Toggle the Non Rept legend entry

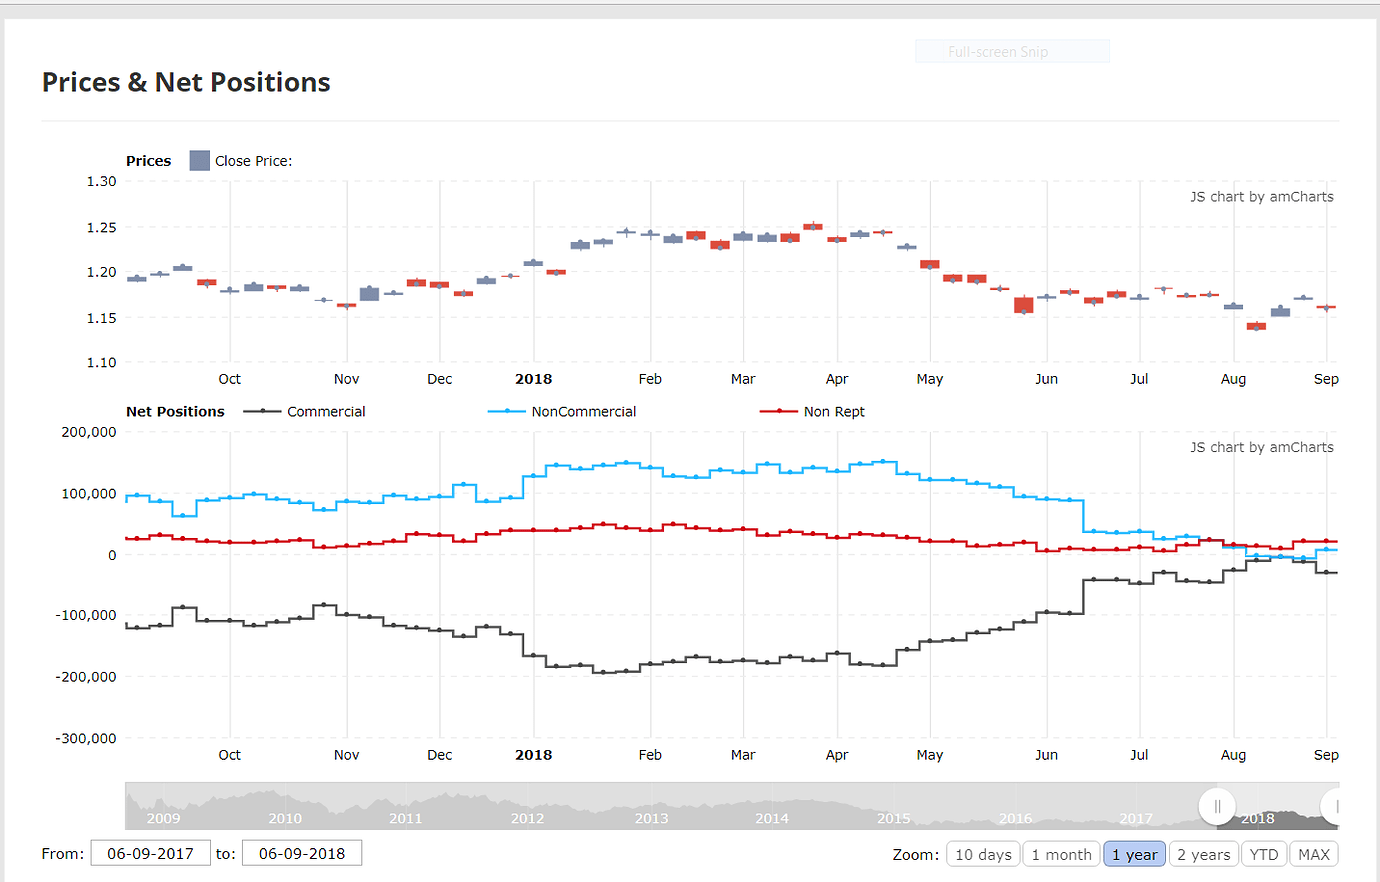pyautogui.click(x=779, y=411)
